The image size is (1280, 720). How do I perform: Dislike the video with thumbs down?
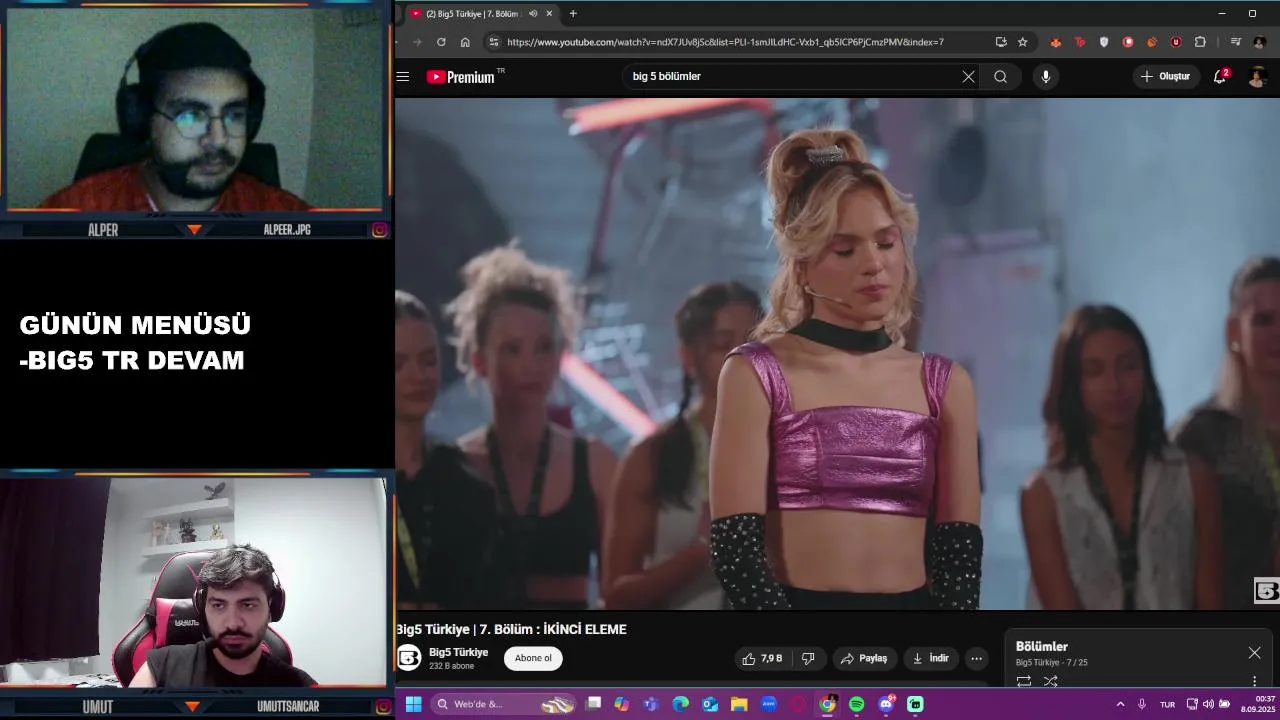(x=808, y=658)
